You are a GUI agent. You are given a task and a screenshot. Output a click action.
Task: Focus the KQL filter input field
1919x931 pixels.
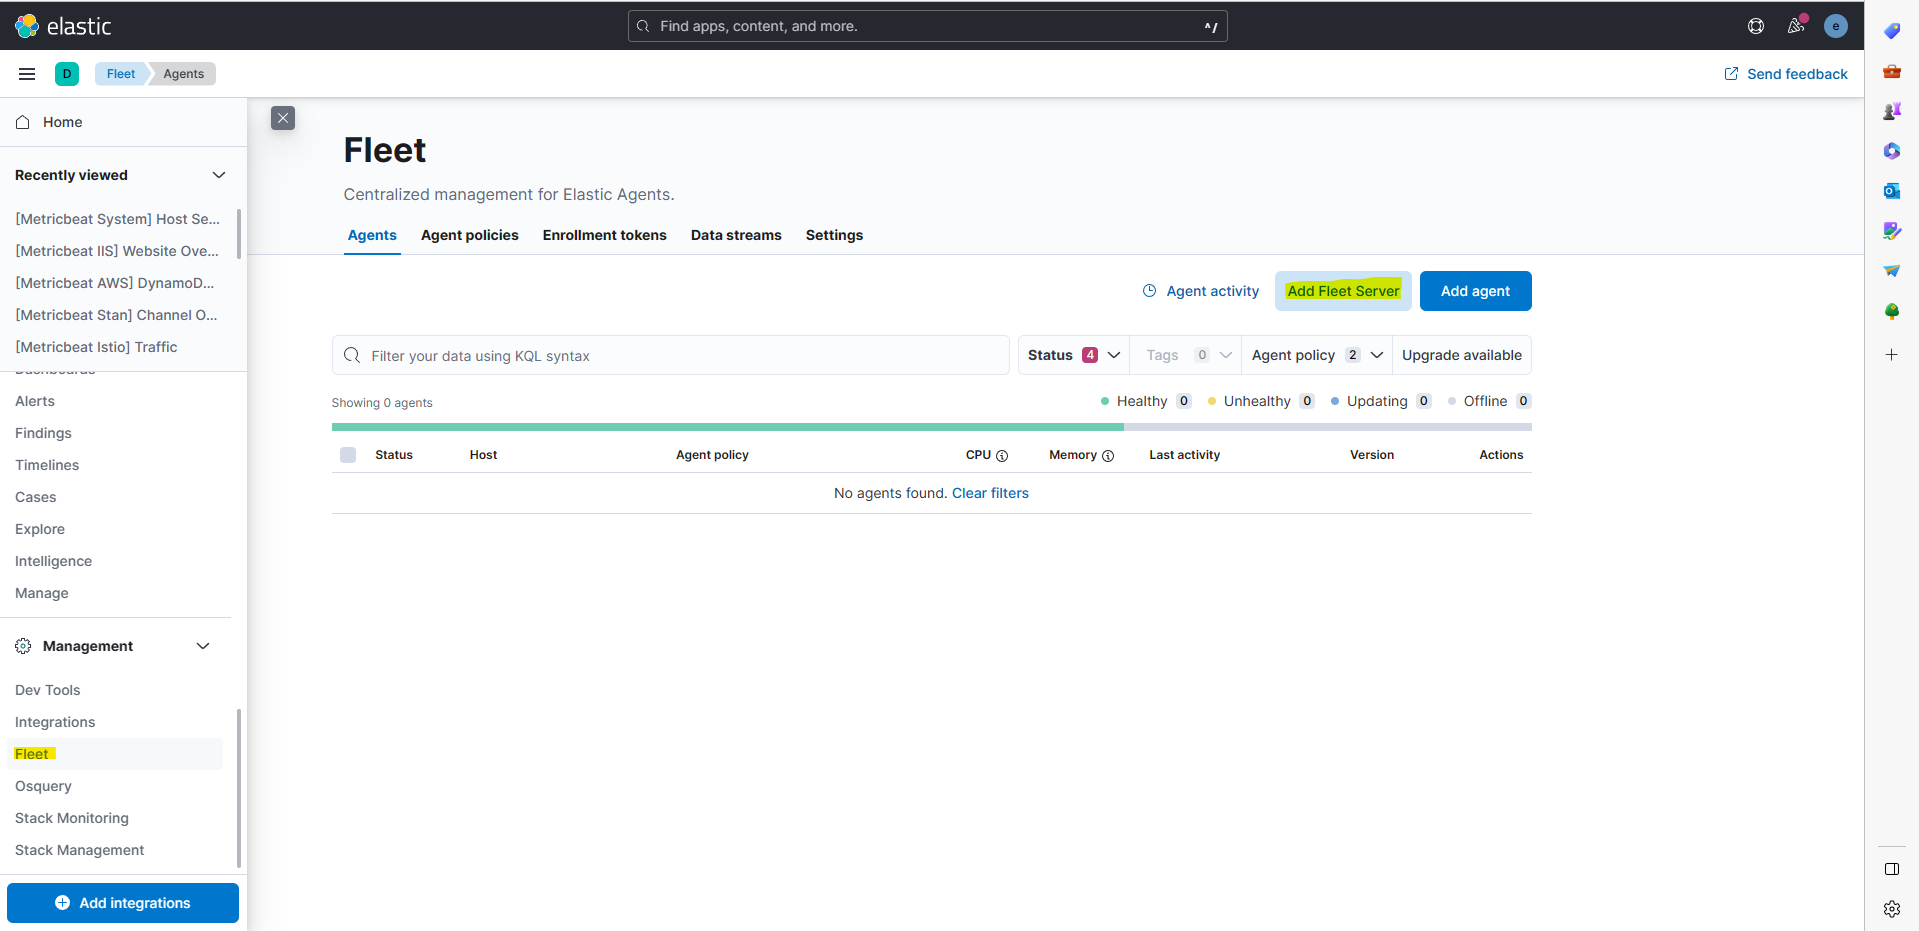tap(670, 355)
